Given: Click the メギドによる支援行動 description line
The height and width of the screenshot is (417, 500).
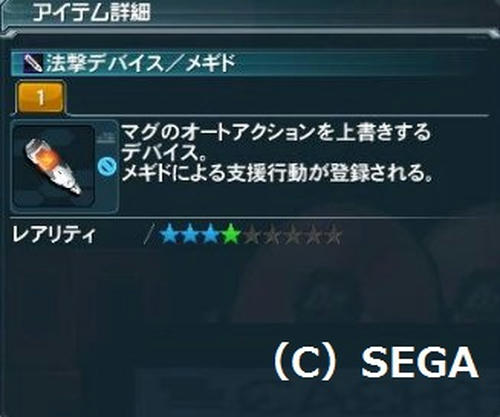Looking at the screenshot, I should click(277, 173).
